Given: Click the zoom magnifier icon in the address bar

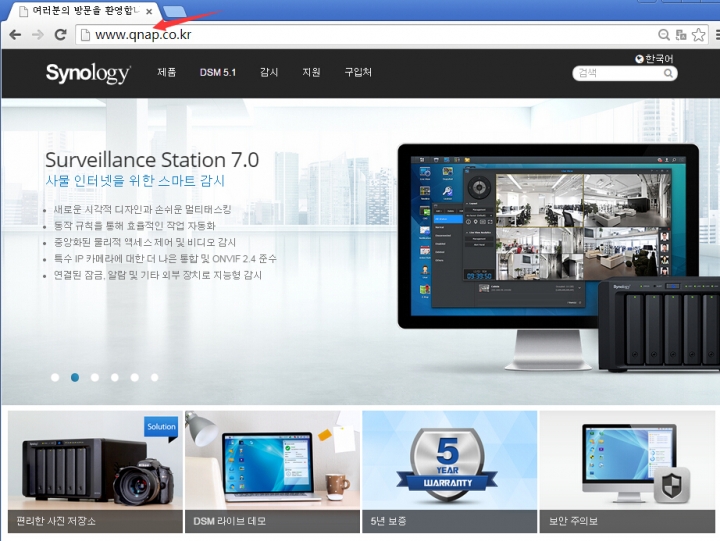Looking at the screenshot, I should click(664, 34).
